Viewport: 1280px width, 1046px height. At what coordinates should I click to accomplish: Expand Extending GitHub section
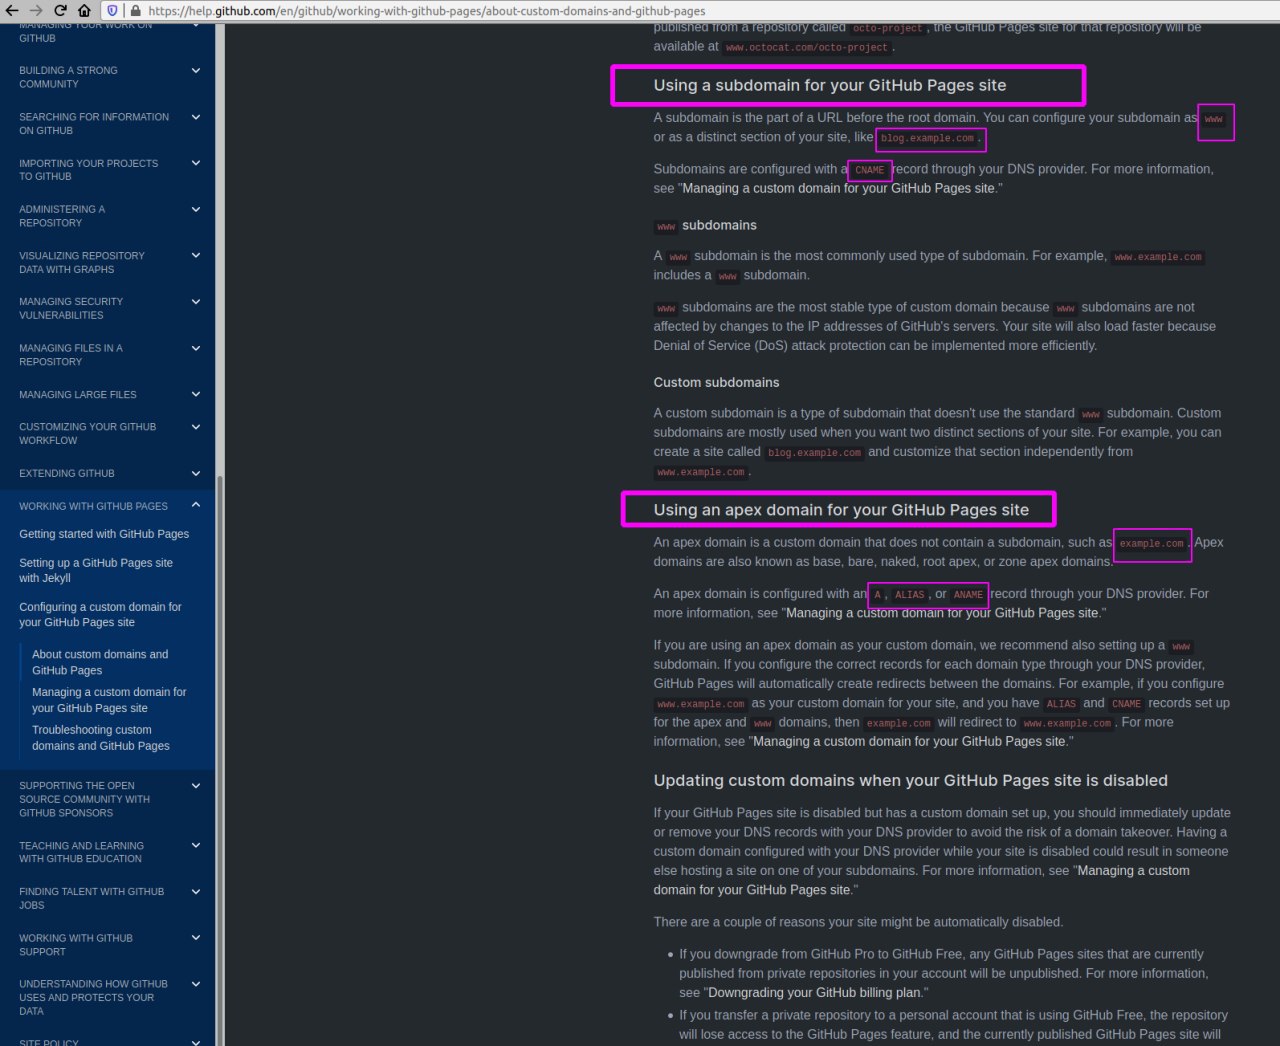pos(196,473)
